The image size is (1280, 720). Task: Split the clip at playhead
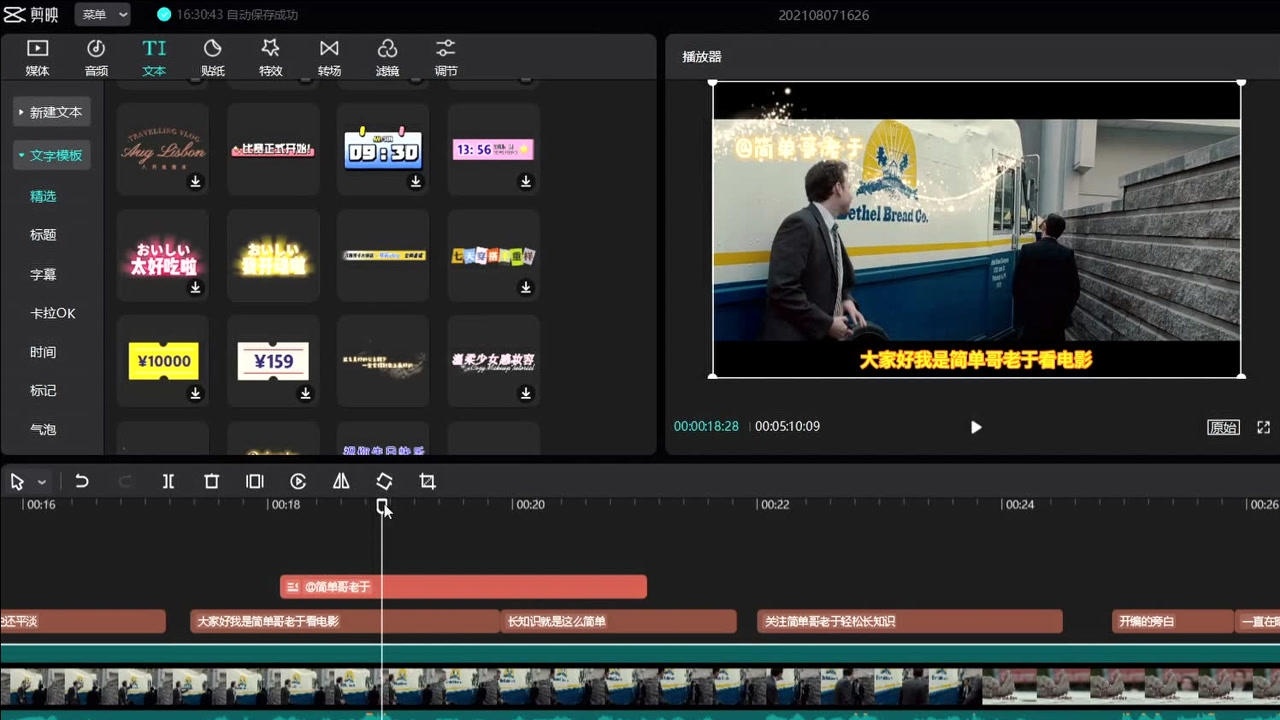(x=168, y=482)
